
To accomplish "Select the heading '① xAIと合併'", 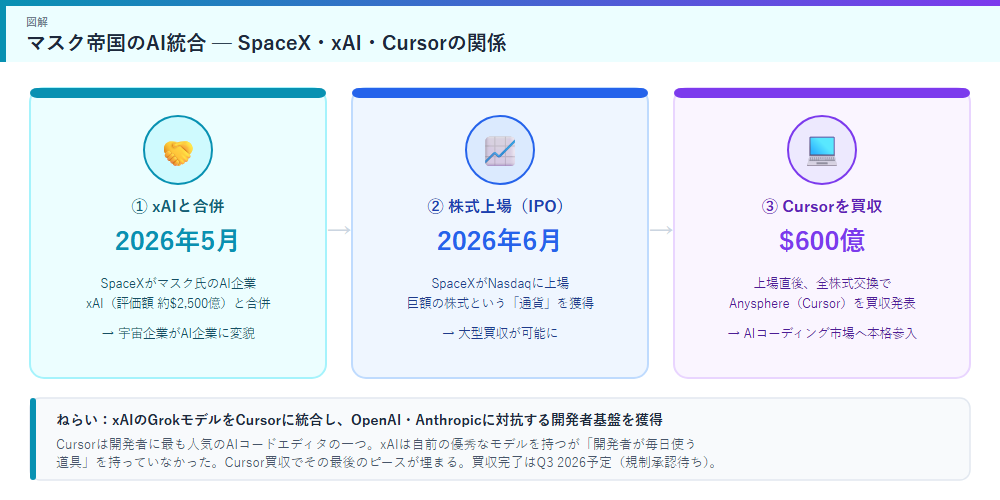I will point(178,206).
